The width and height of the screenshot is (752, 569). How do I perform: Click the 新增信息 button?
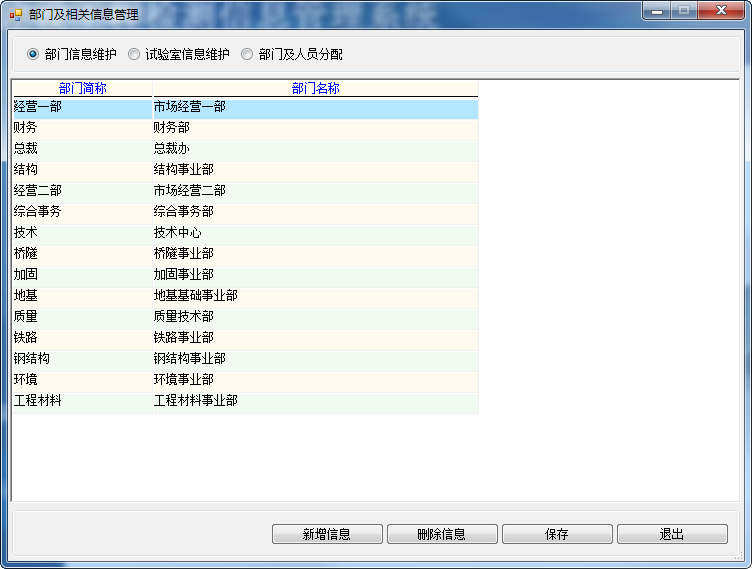pyautogui.click(x=327, y=534)
